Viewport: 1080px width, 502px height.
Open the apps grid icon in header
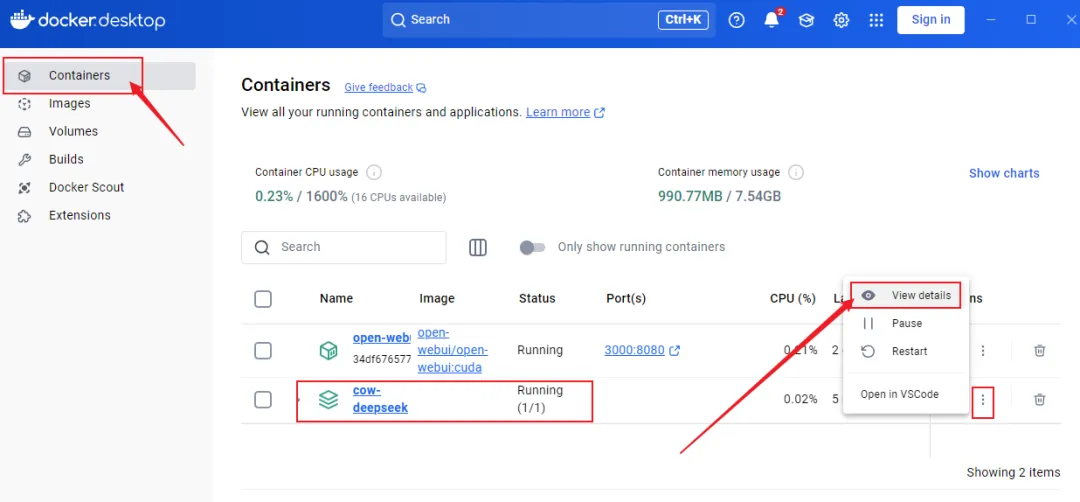(876, 20)
